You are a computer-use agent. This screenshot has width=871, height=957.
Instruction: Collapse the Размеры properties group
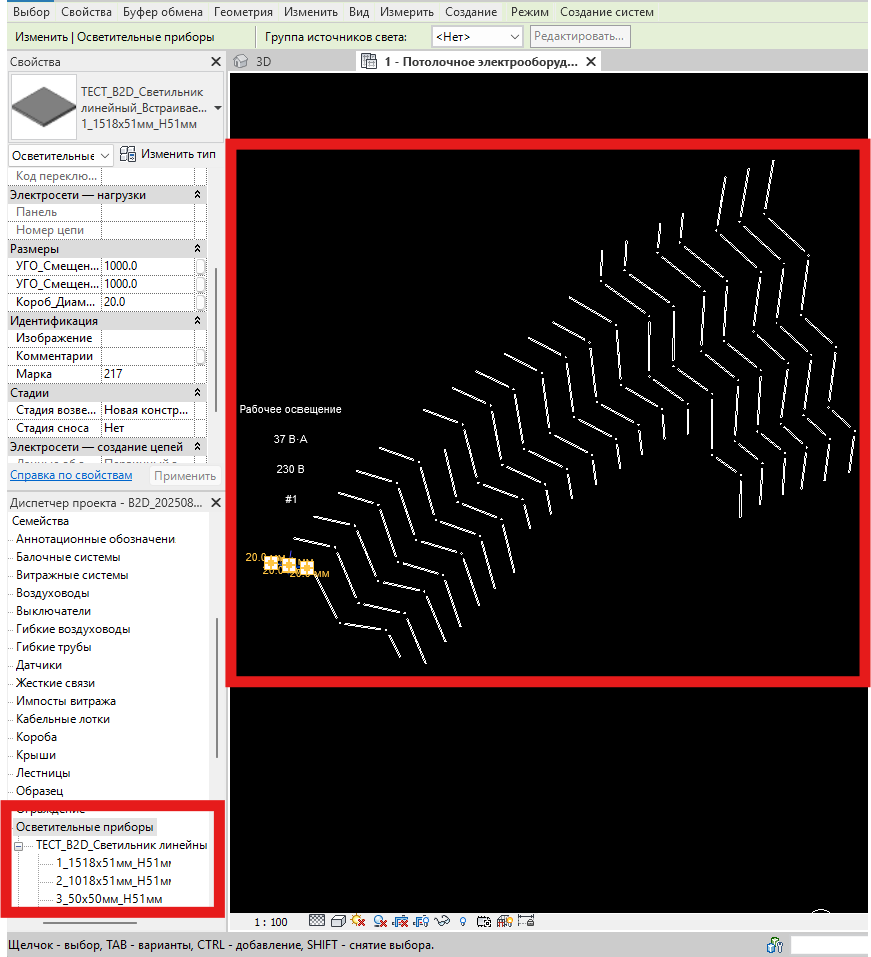(x=197, y=248)
